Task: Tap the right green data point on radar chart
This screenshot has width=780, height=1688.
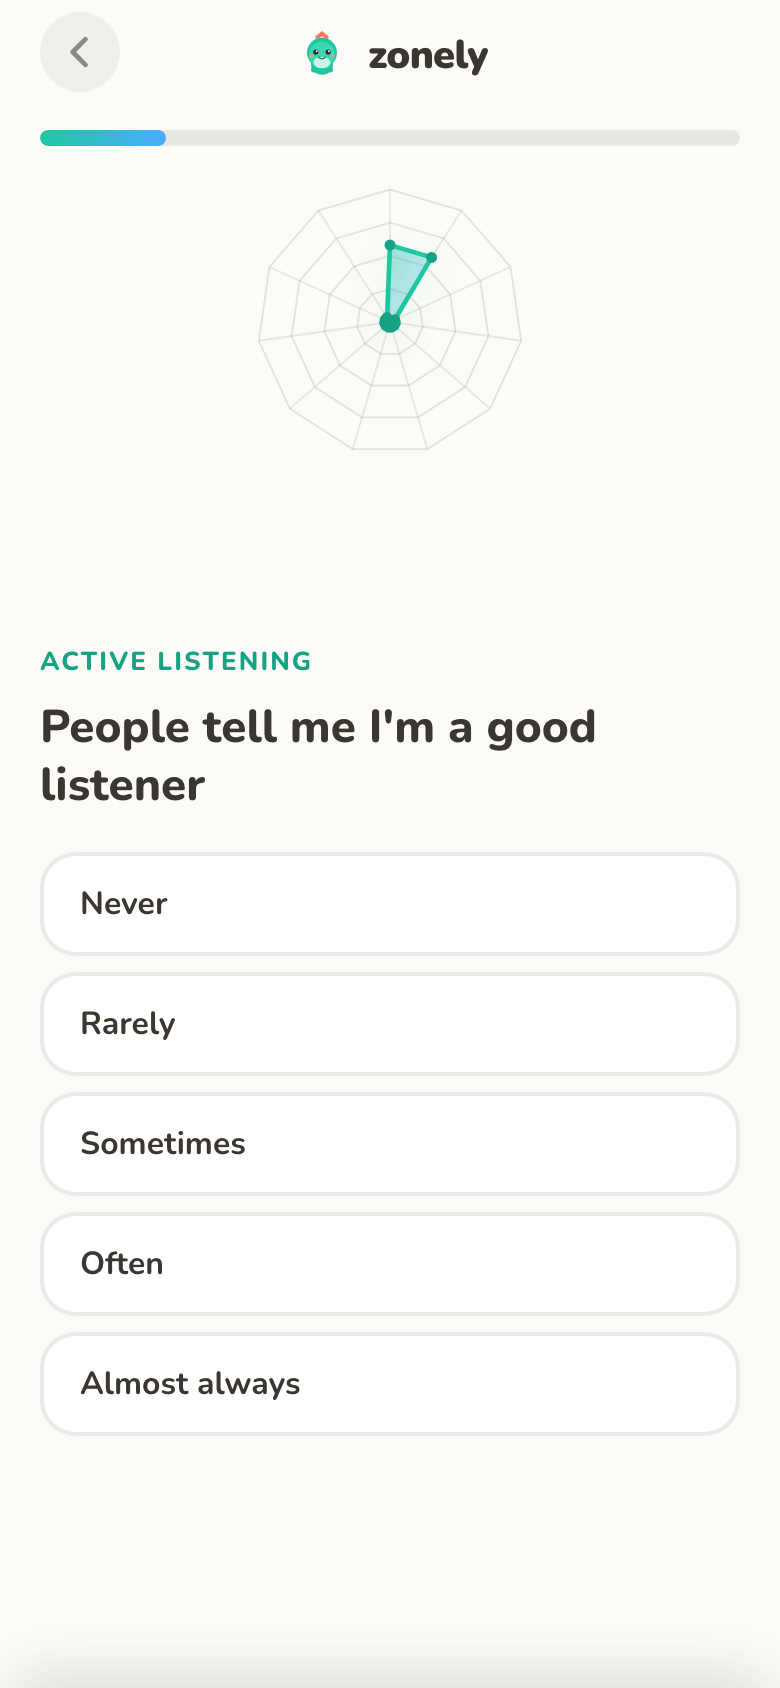Action: coord(432,258)
